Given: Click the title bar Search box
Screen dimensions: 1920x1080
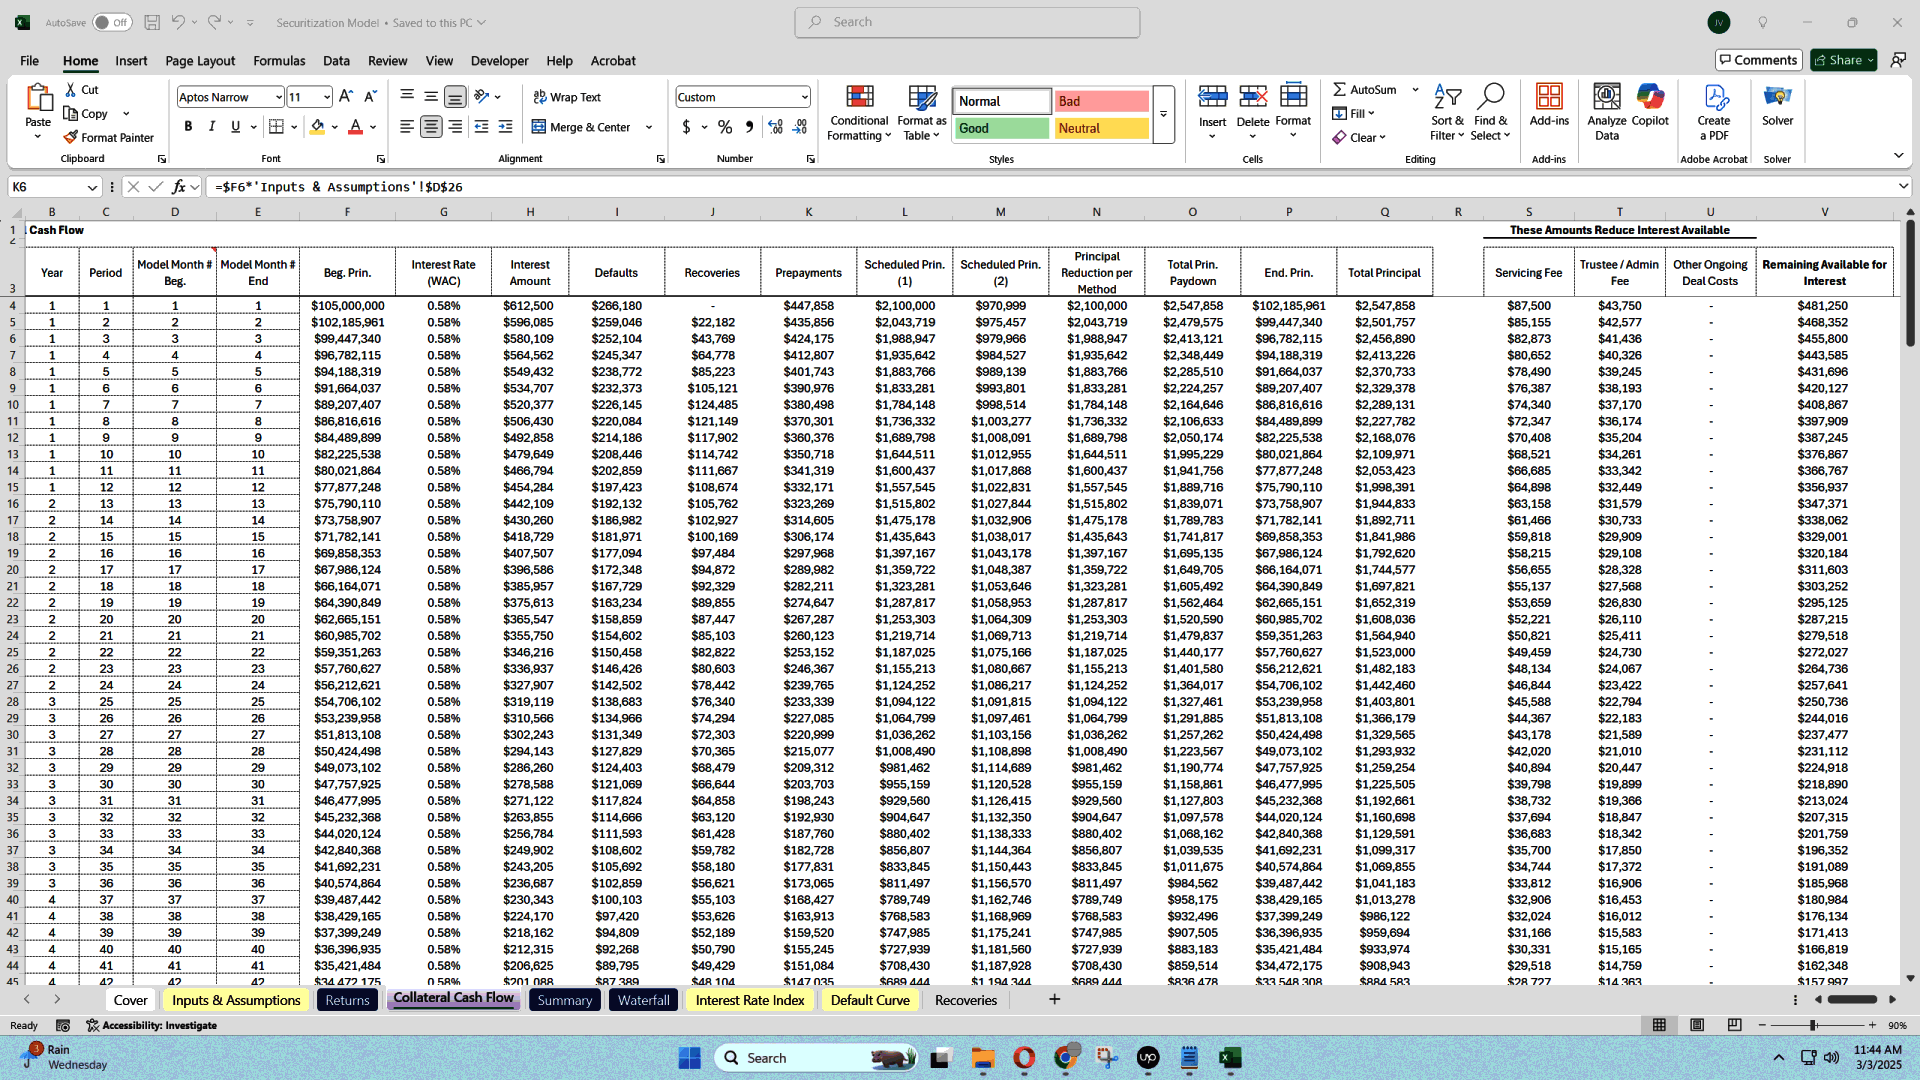Looking at the screenshot, I should tap(967, 22).
